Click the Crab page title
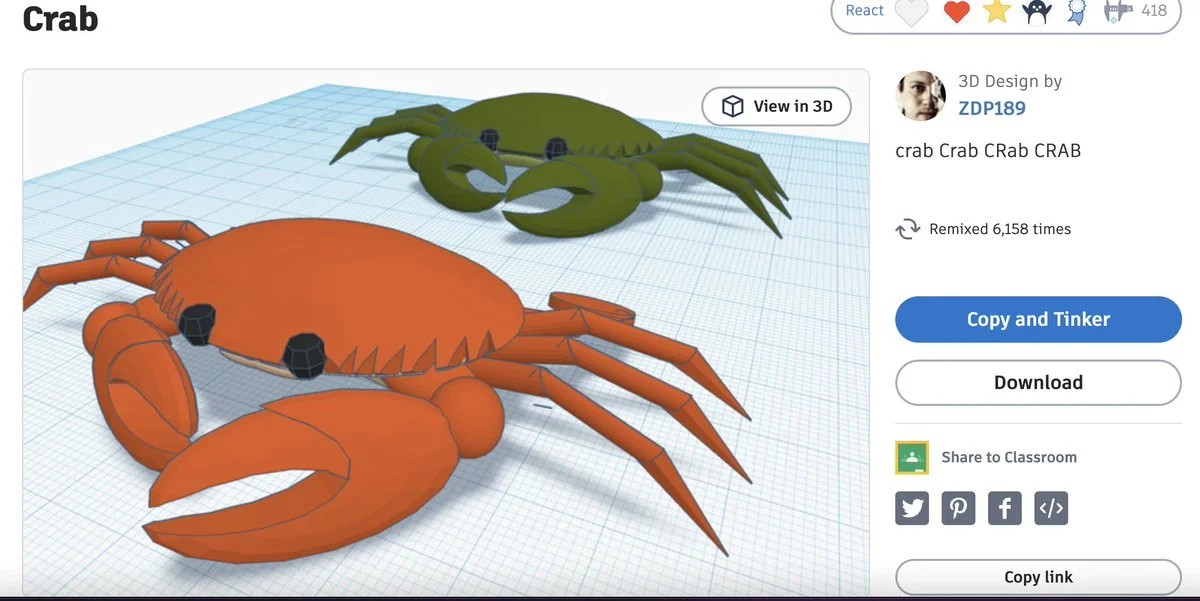 (60, 17)
